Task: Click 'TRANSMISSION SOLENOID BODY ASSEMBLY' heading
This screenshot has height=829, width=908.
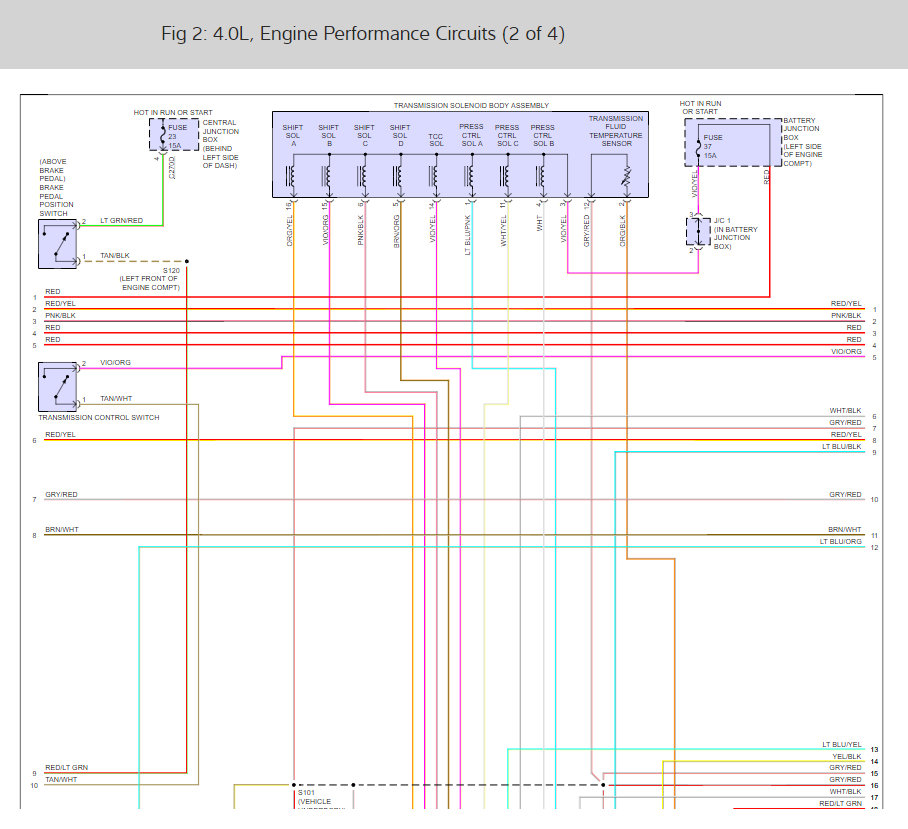Action: [471, 105]
